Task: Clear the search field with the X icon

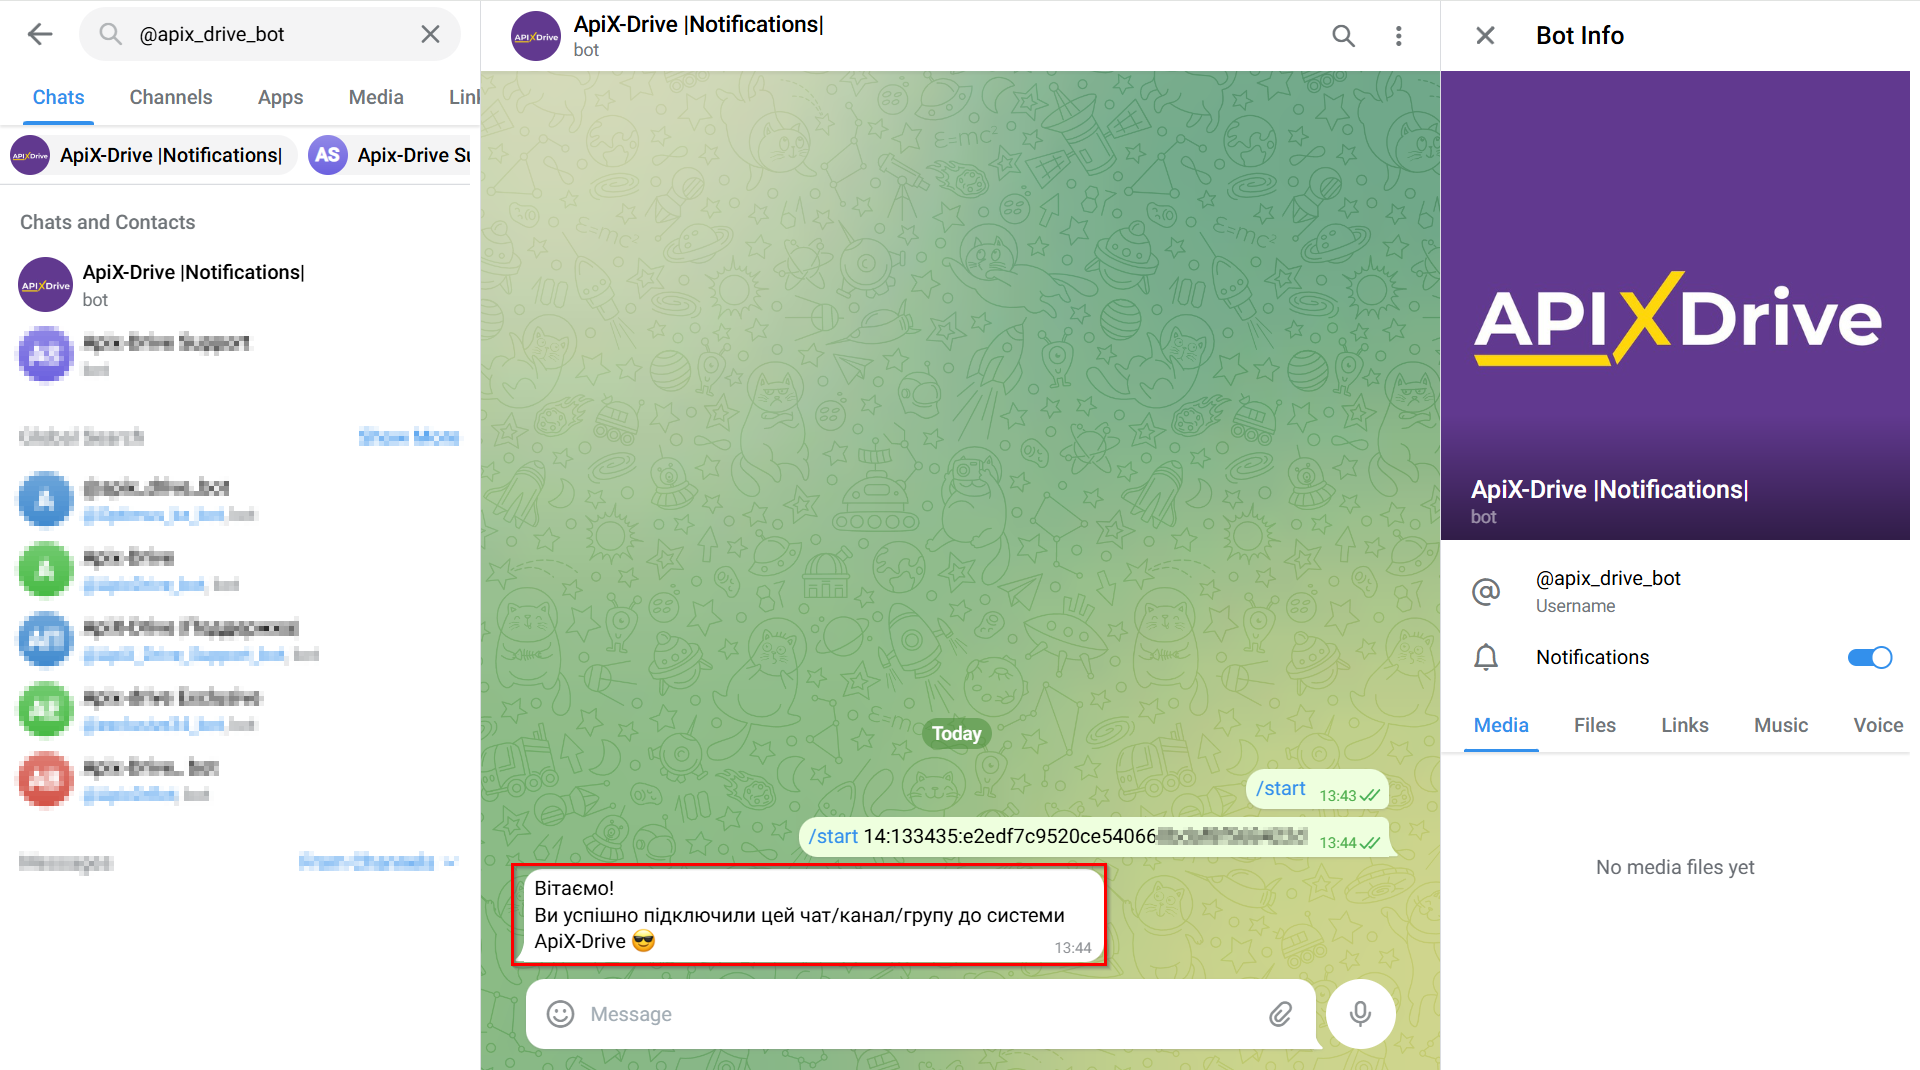Action: [x=430, y=34]
